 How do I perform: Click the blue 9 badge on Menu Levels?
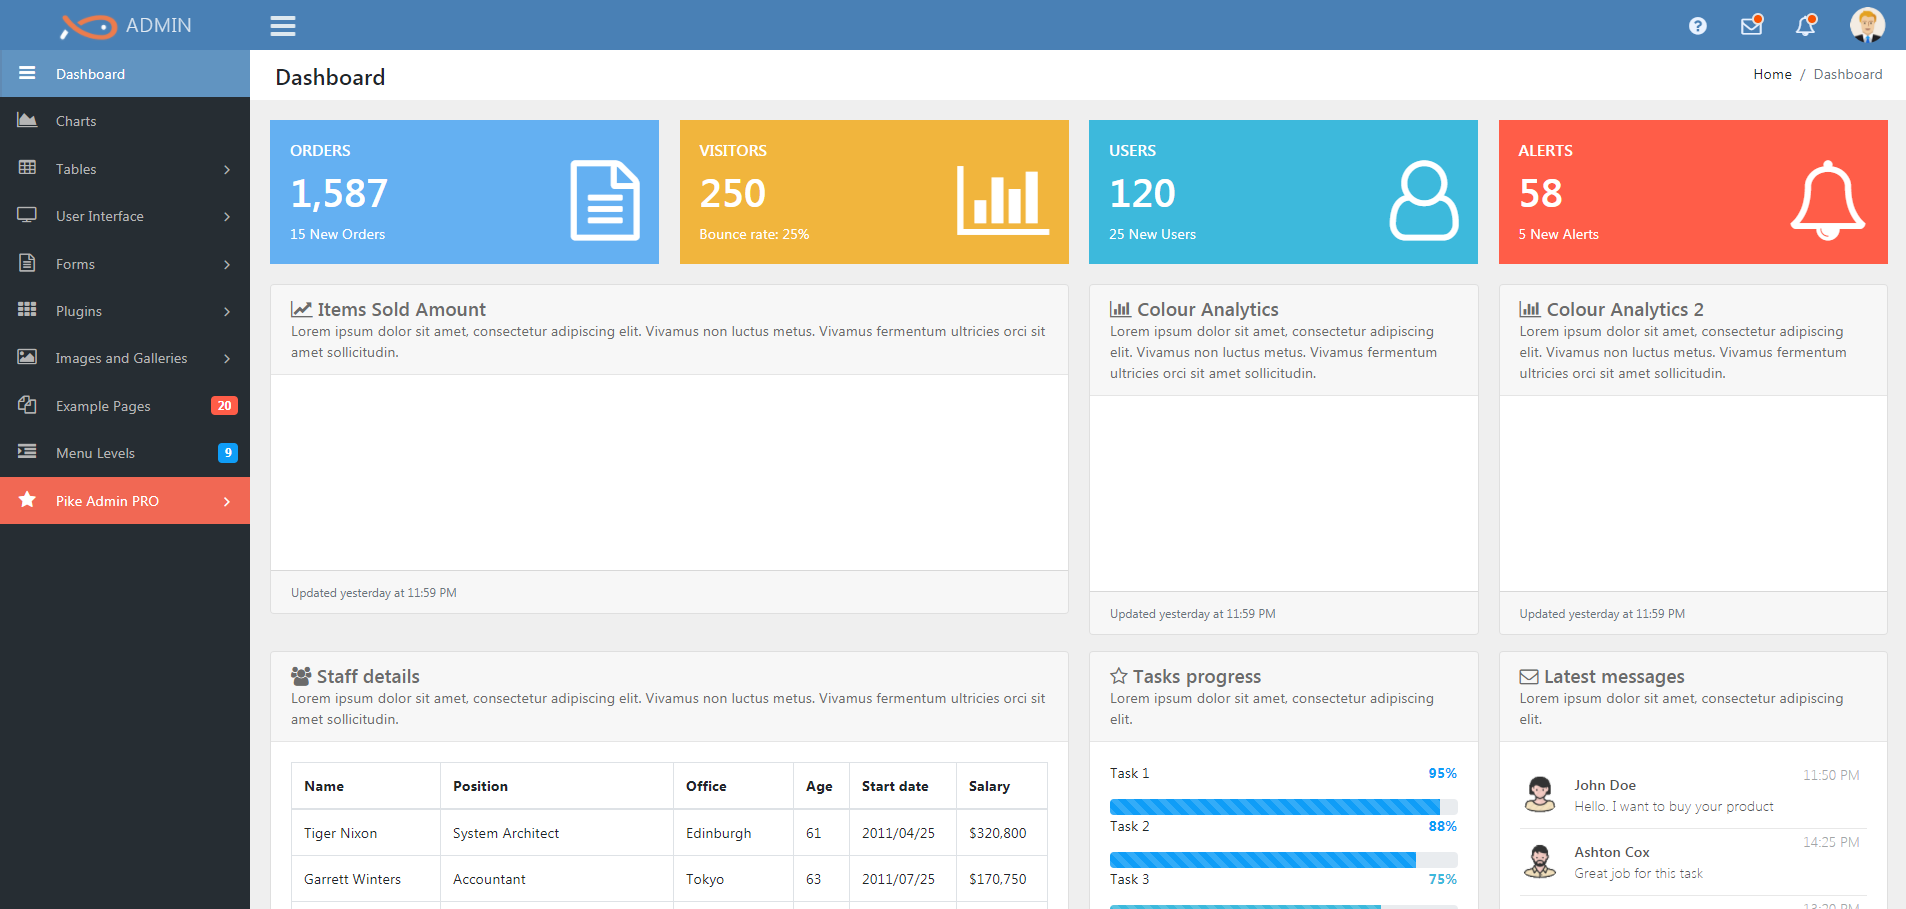tap(228, 453)
